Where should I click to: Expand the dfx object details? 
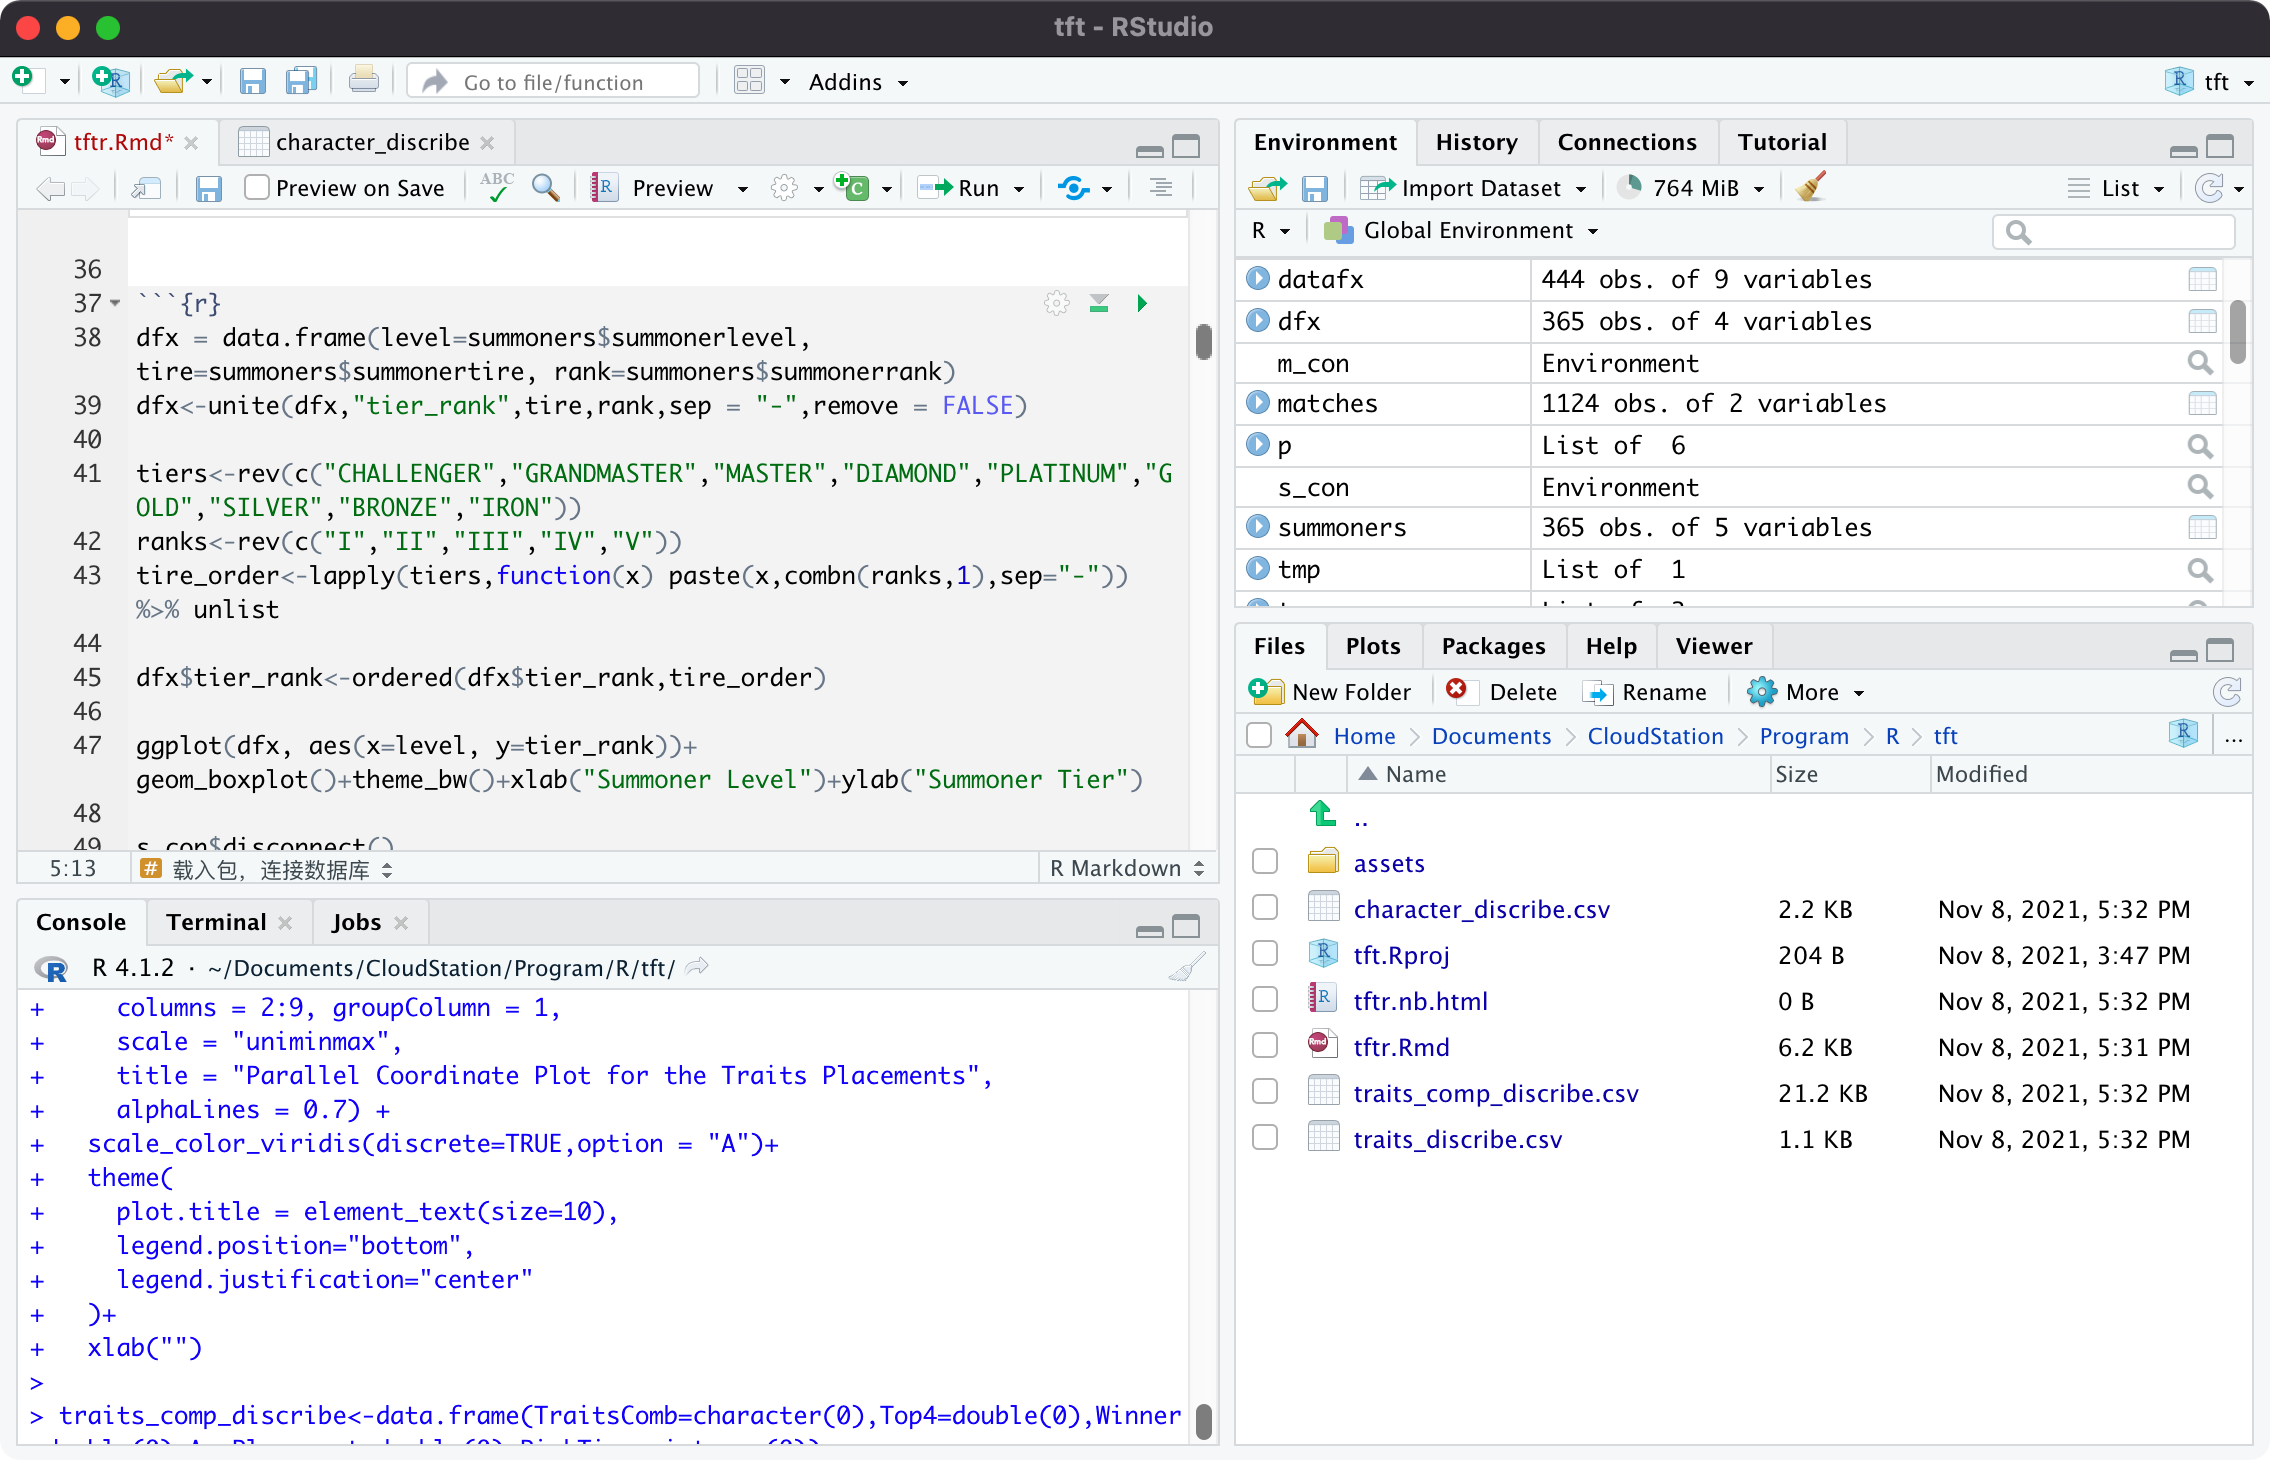(x=1258, y=320)
